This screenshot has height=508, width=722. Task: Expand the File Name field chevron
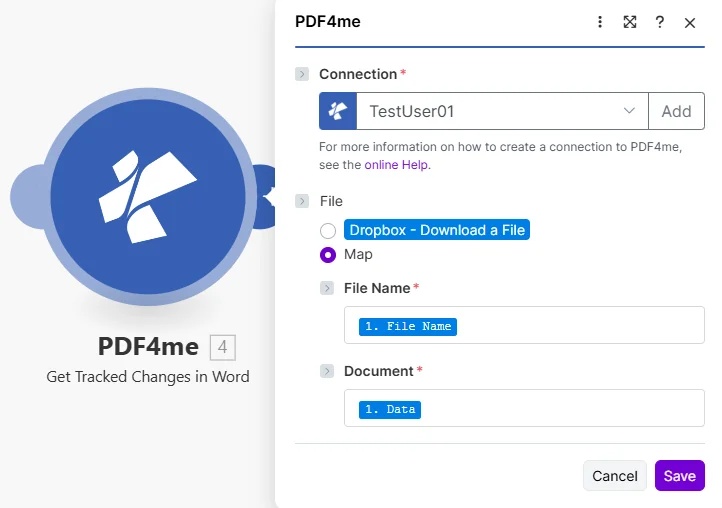[x=326, y=288]
